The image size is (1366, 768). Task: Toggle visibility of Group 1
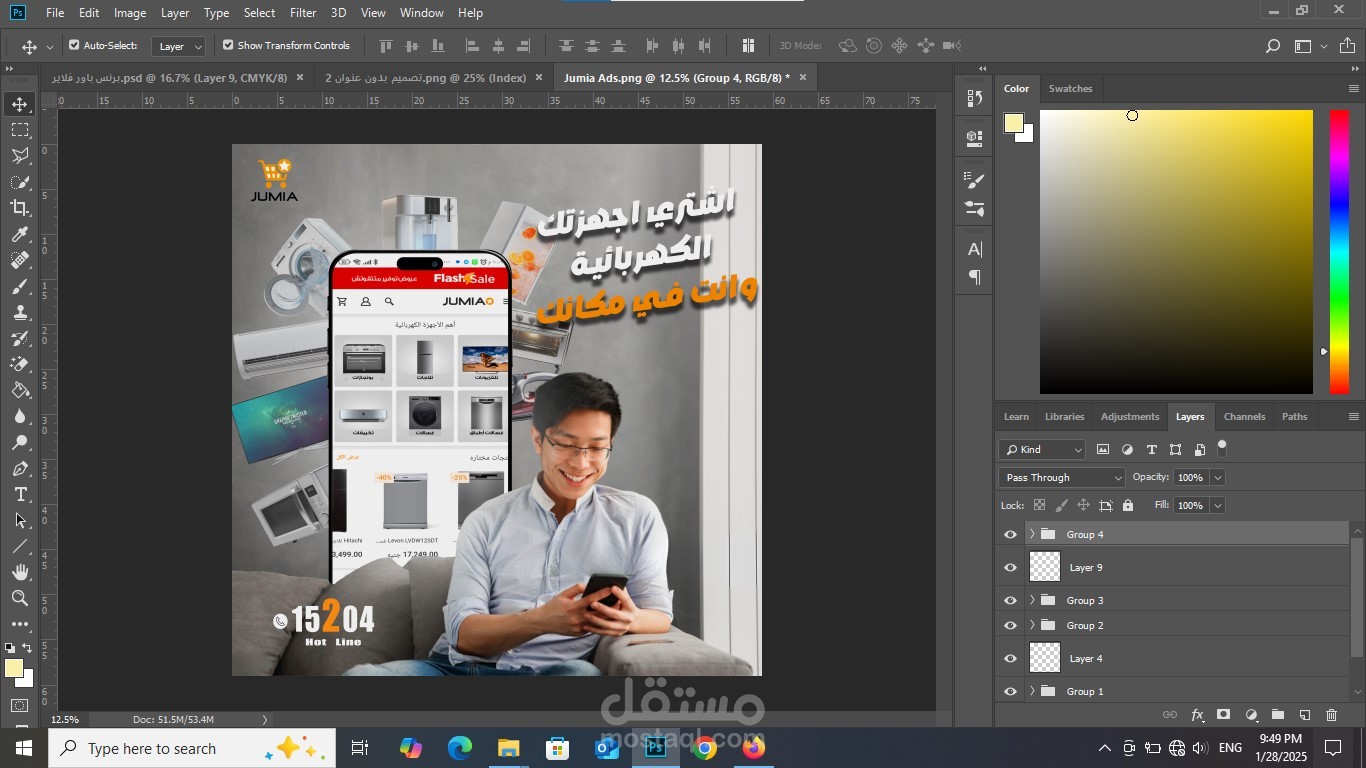point(1010,691)
